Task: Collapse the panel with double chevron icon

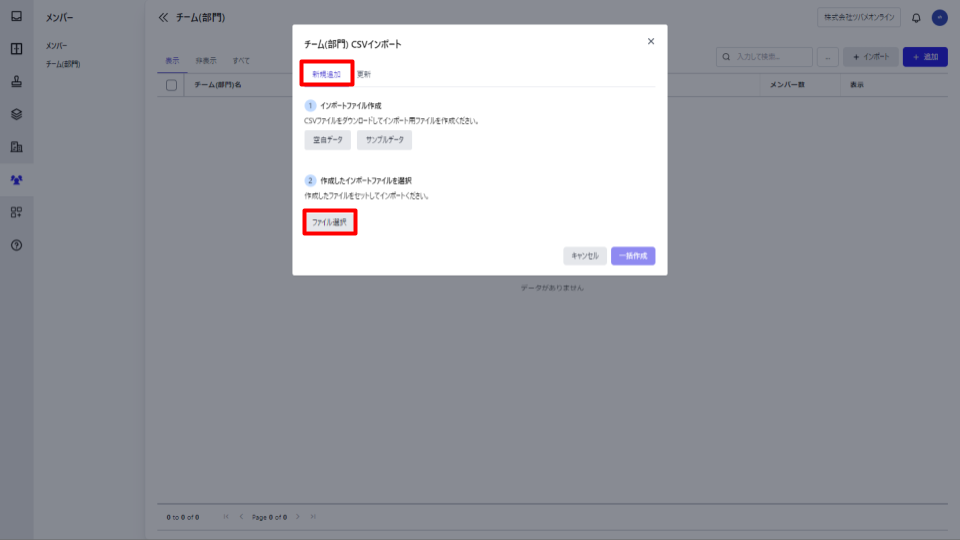Action: click(x=163, y=18)
